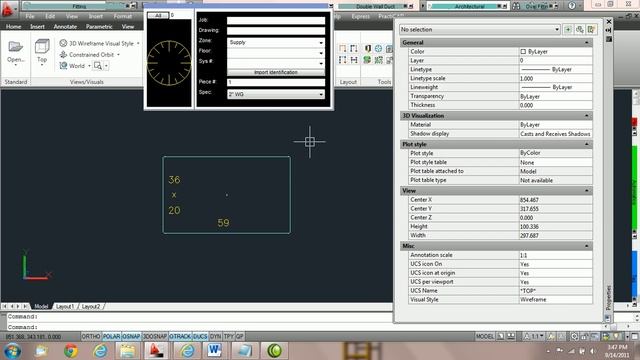Toggle QP quick properties in status bar
The width and height of the screenshot is (640, 360).
[240, 336]
